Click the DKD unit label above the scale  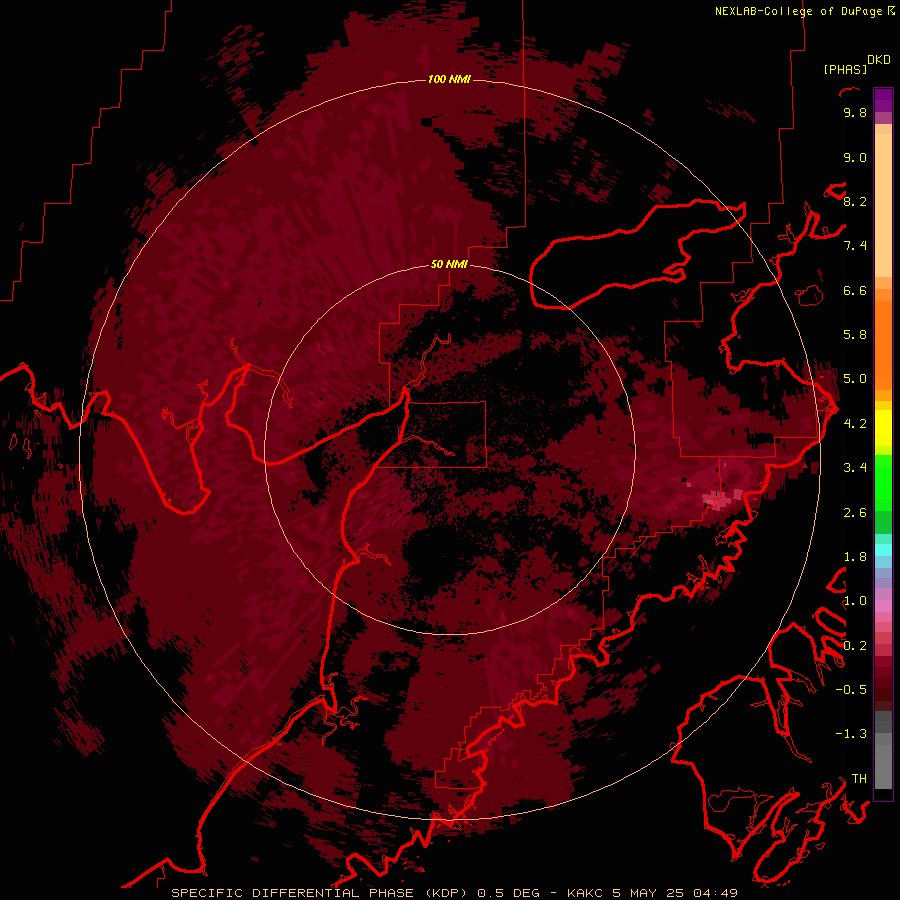click(x=879, y=60)
